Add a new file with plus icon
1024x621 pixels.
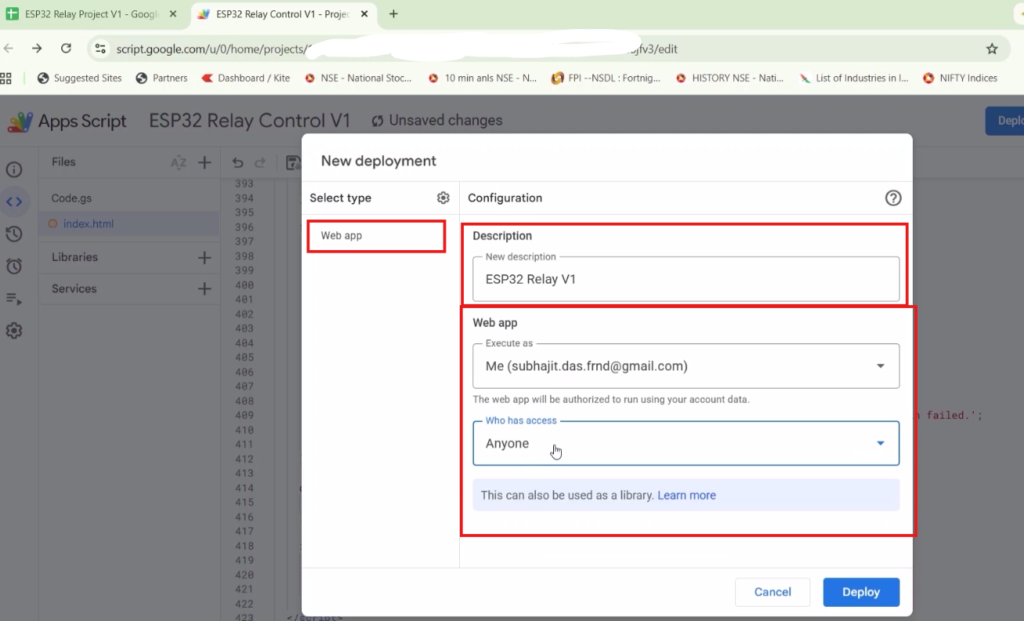point(204,163)
